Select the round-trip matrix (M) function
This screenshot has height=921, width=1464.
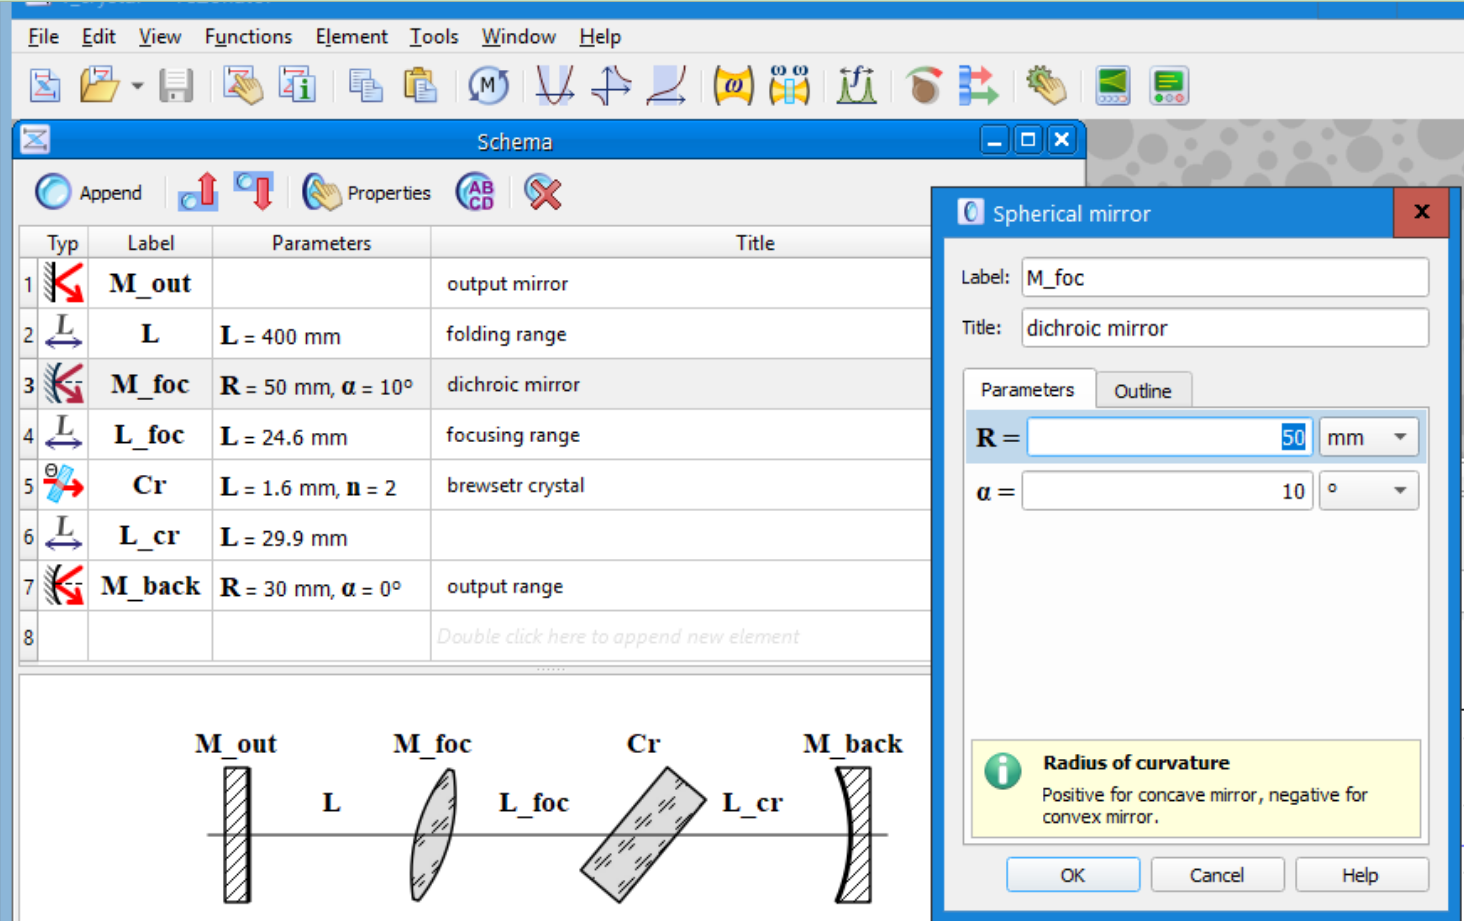click(x=488, y=85)
